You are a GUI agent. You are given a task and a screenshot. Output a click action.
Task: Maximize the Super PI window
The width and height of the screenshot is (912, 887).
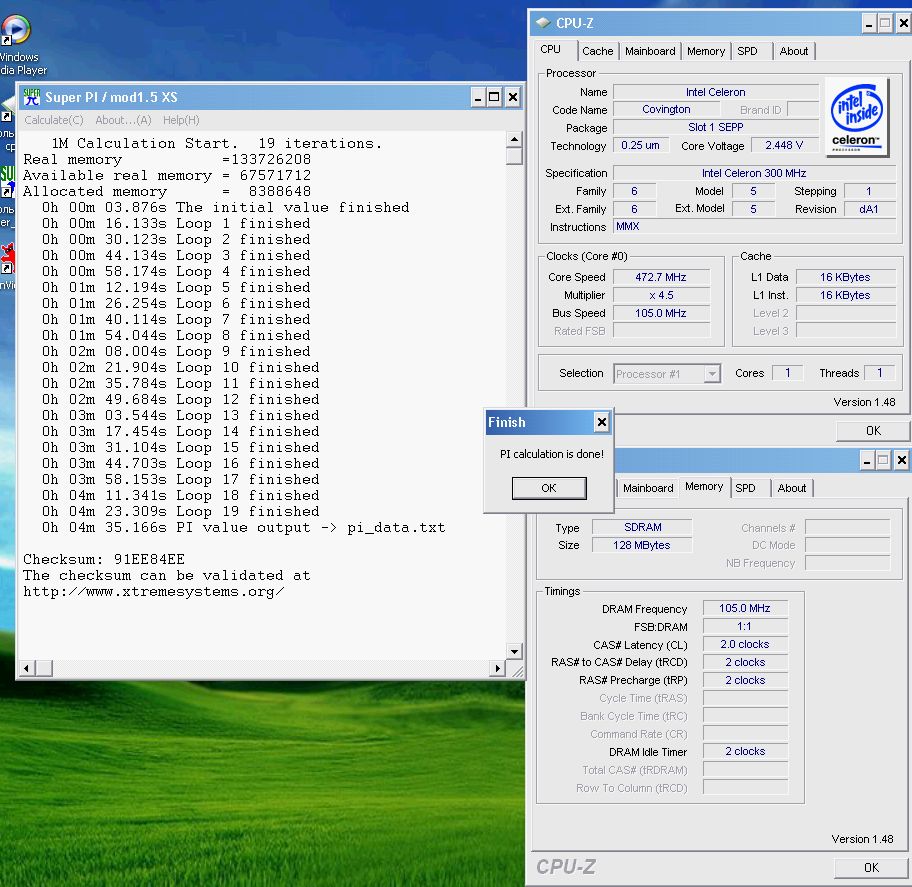click(x=494, y=97)
